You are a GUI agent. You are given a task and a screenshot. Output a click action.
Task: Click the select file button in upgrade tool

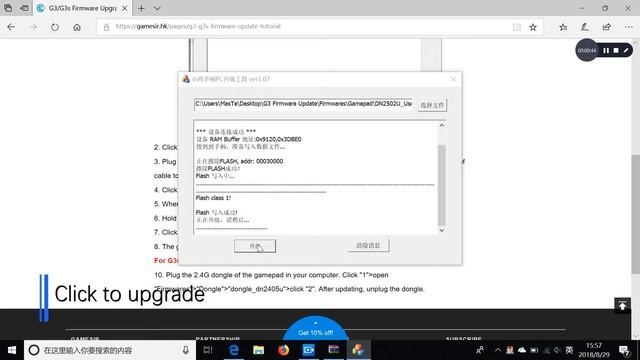[432, 105]
